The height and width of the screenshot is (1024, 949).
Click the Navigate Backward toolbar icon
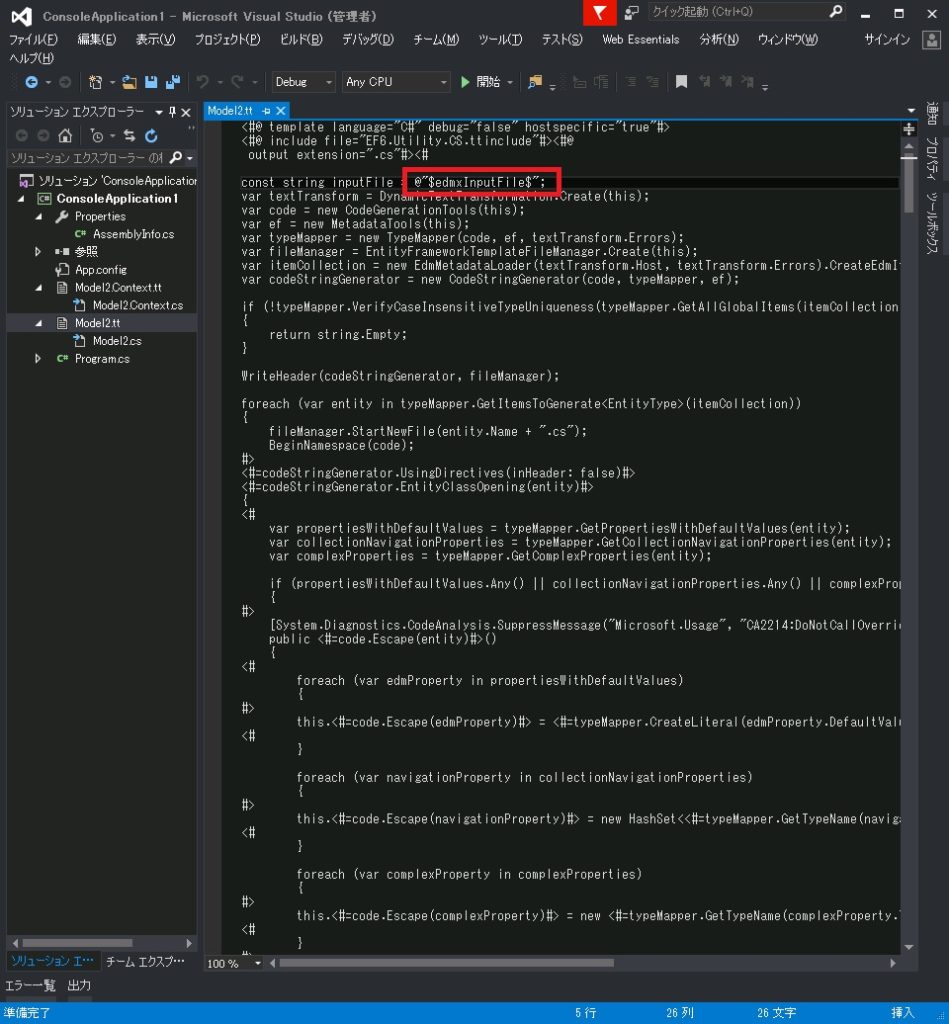(31, 82)
